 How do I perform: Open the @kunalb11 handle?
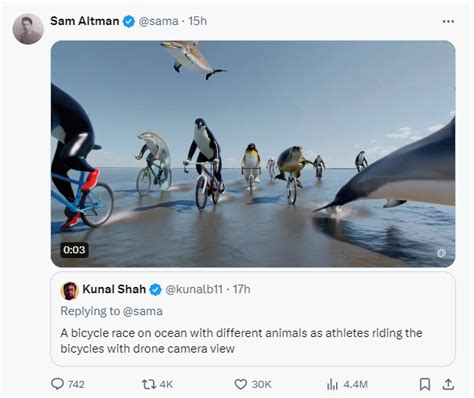point(194,289)
